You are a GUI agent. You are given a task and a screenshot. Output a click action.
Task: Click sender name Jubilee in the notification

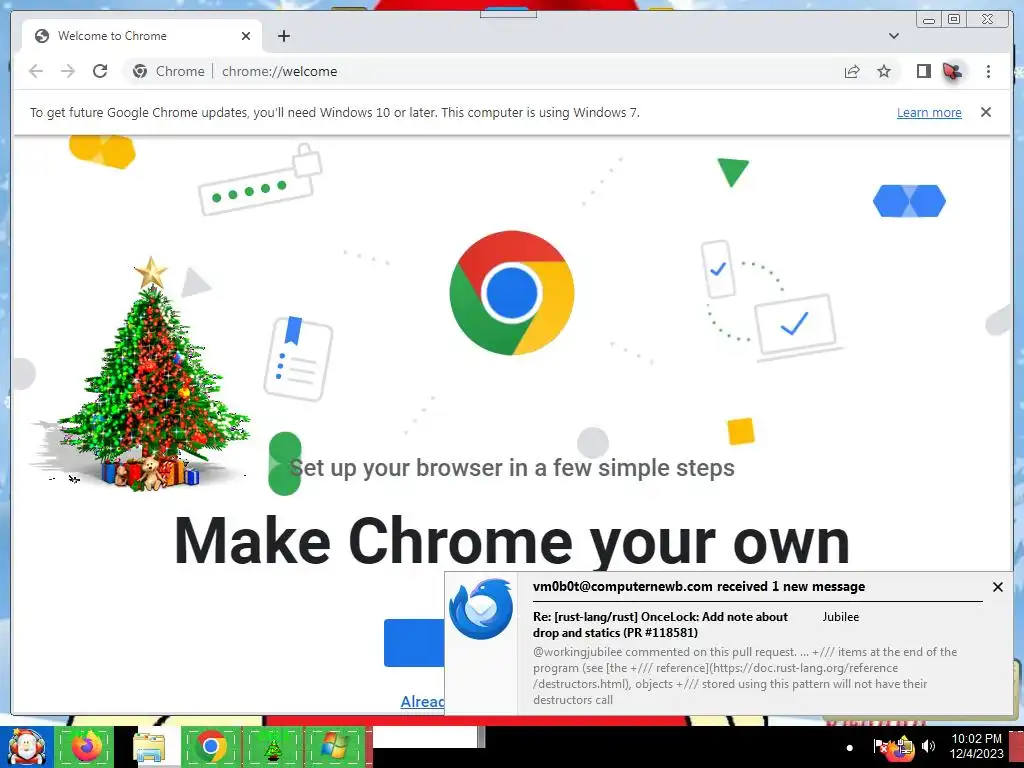840,616
